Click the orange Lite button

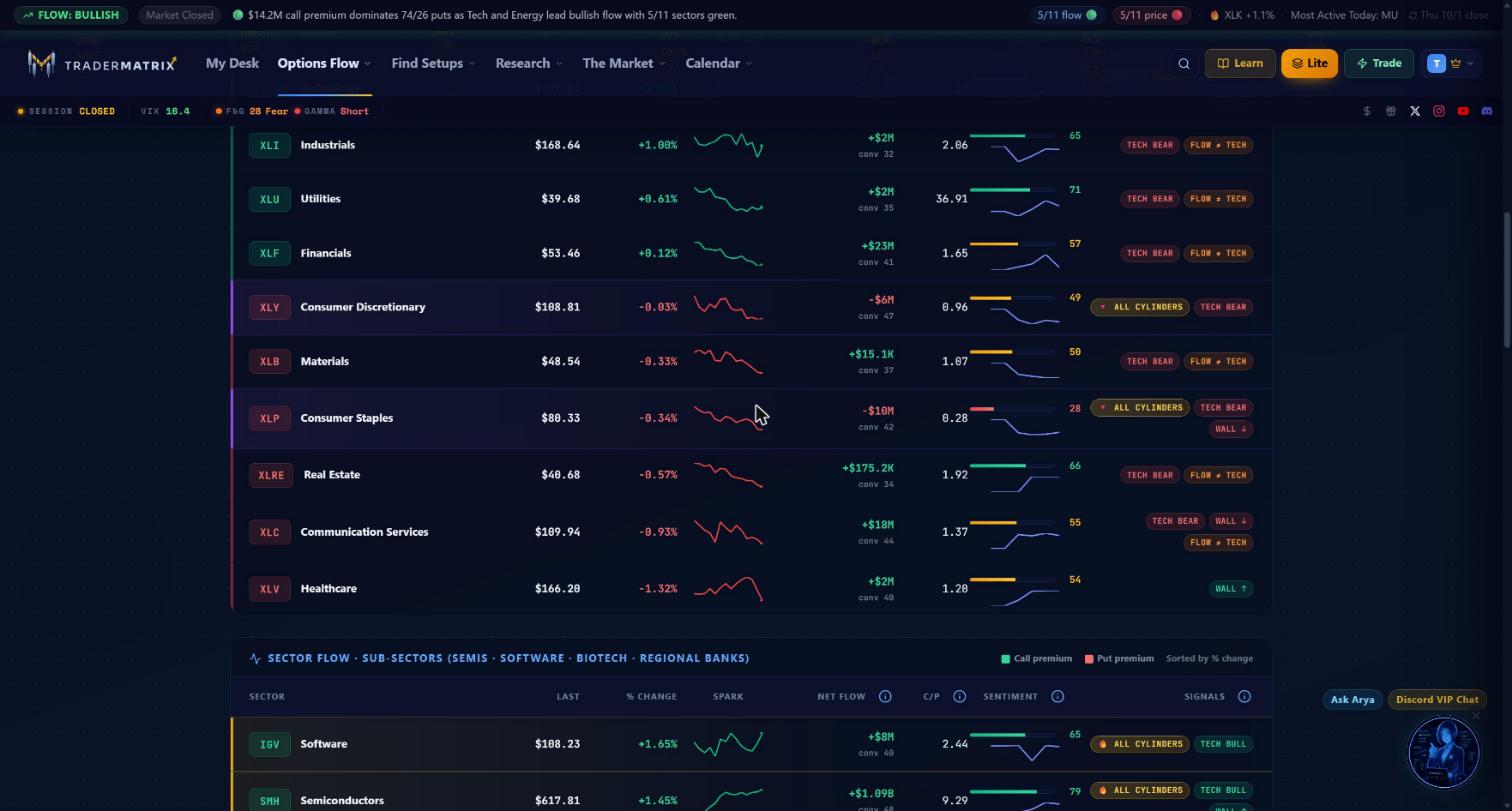pyautogui.click(x=1309, y=64)
